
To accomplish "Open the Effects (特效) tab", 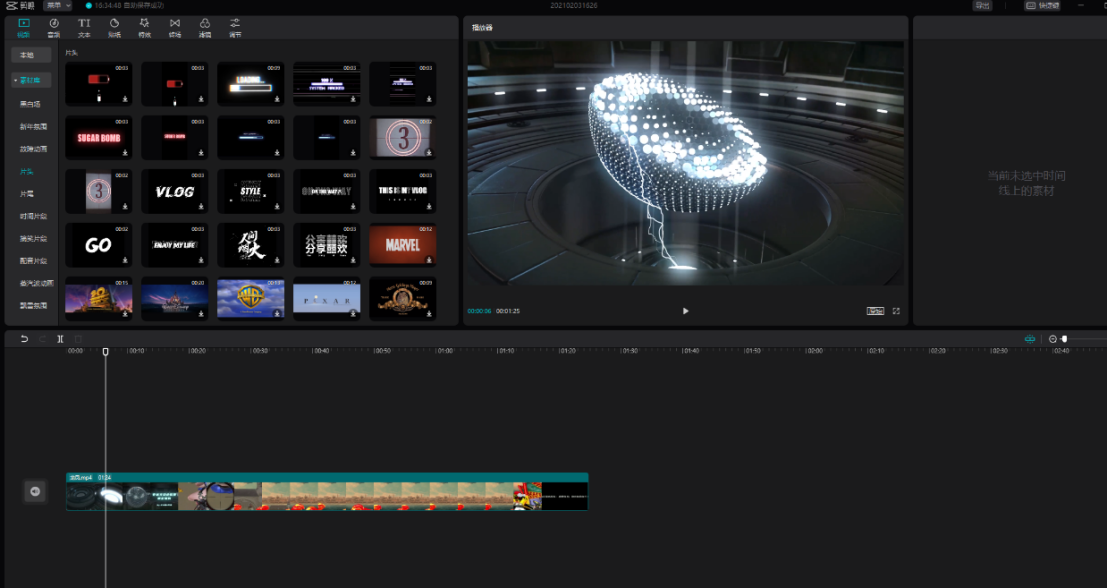I will click(144, 26).
